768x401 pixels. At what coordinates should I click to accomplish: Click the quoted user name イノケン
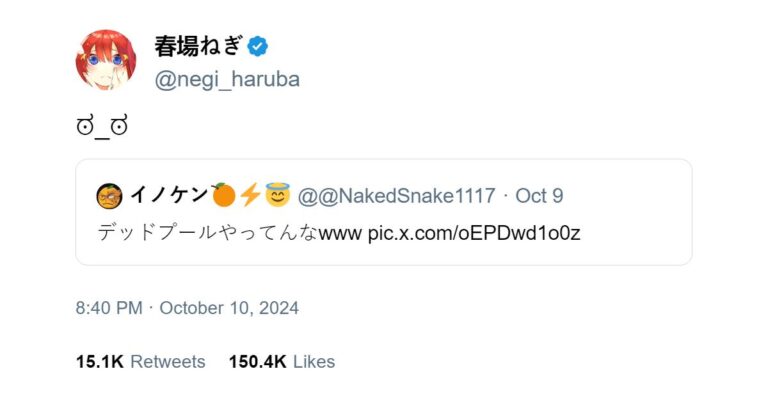(x=169, y=195)
